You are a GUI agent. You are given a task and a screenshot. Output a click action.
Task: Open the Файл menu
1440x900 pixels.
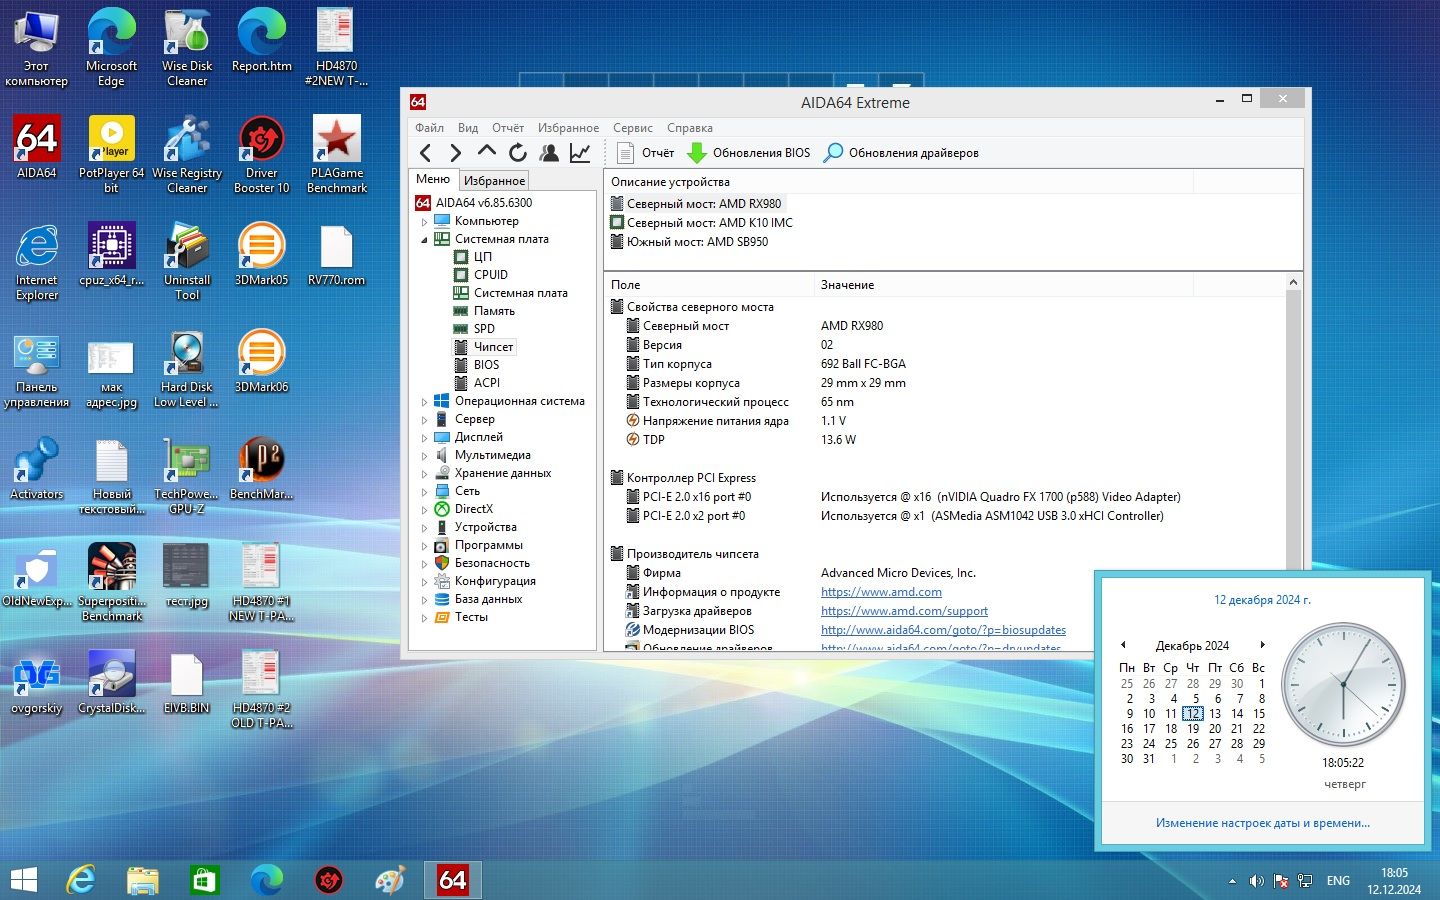tap(430, 128)
